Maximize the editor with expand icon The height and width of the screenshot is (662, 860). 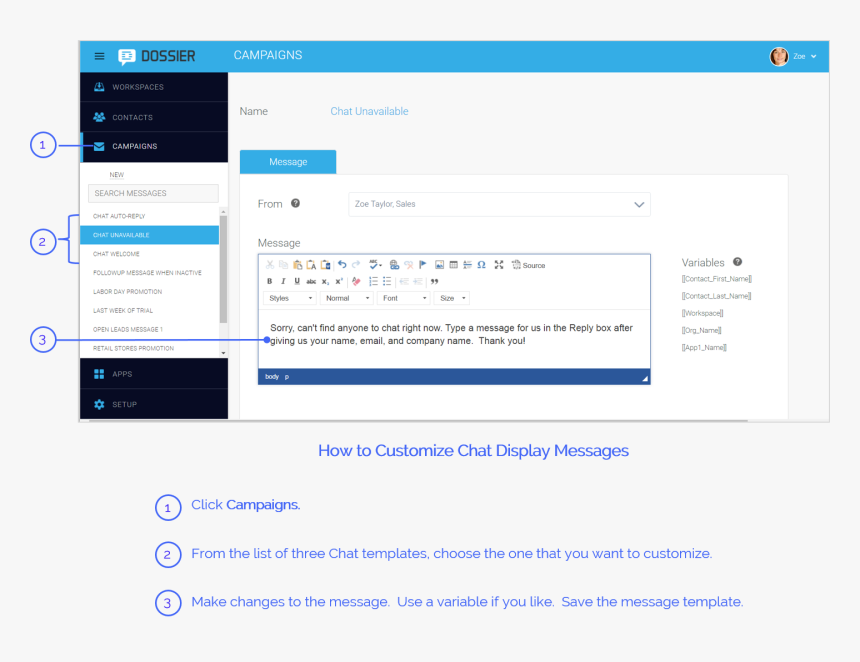click(x=499, y=265)
